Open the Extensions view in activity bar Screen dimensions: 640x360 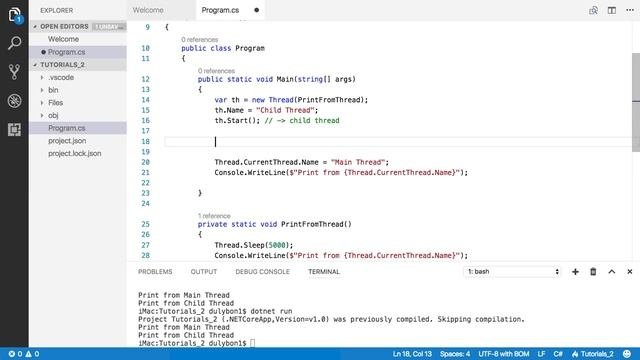[14, 130]
